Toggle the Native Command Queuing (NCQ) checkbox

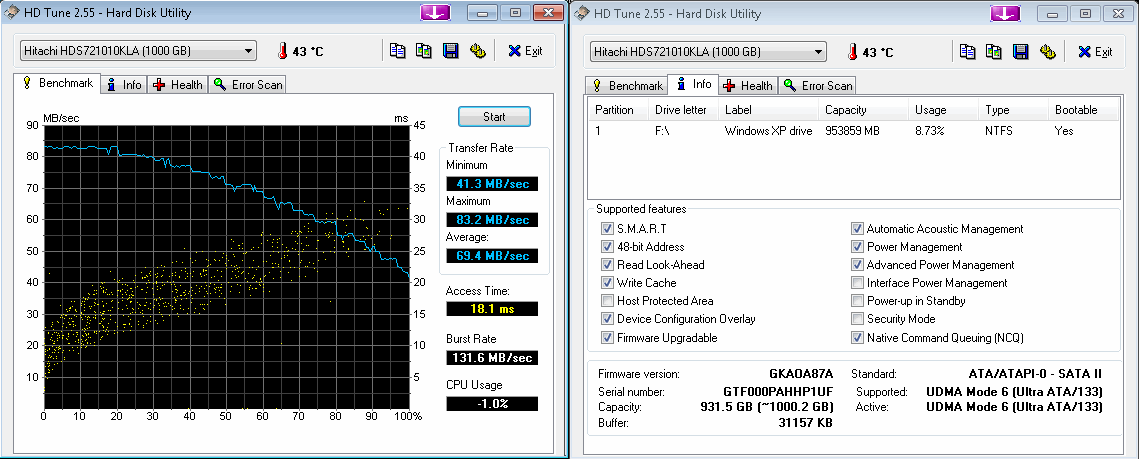[857, 338]
